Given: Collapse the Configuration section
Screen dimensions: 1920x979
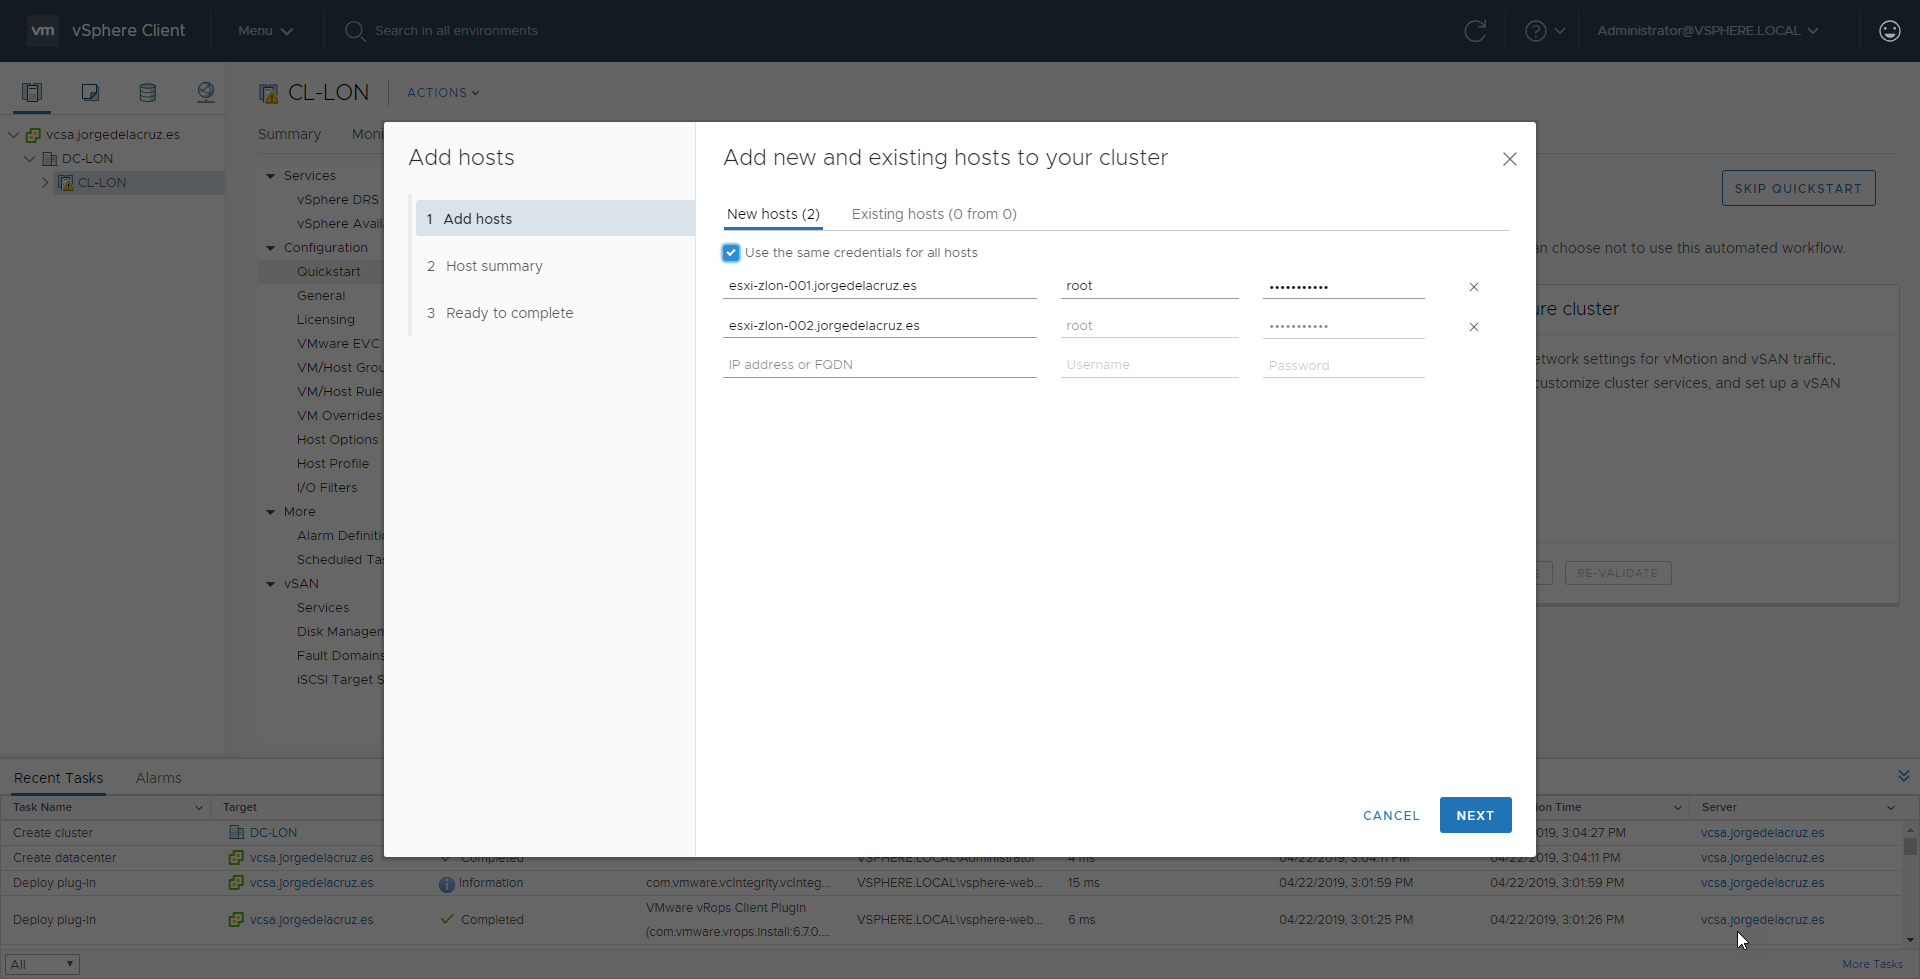Looking at the screenshot, I should click(270, 248).
